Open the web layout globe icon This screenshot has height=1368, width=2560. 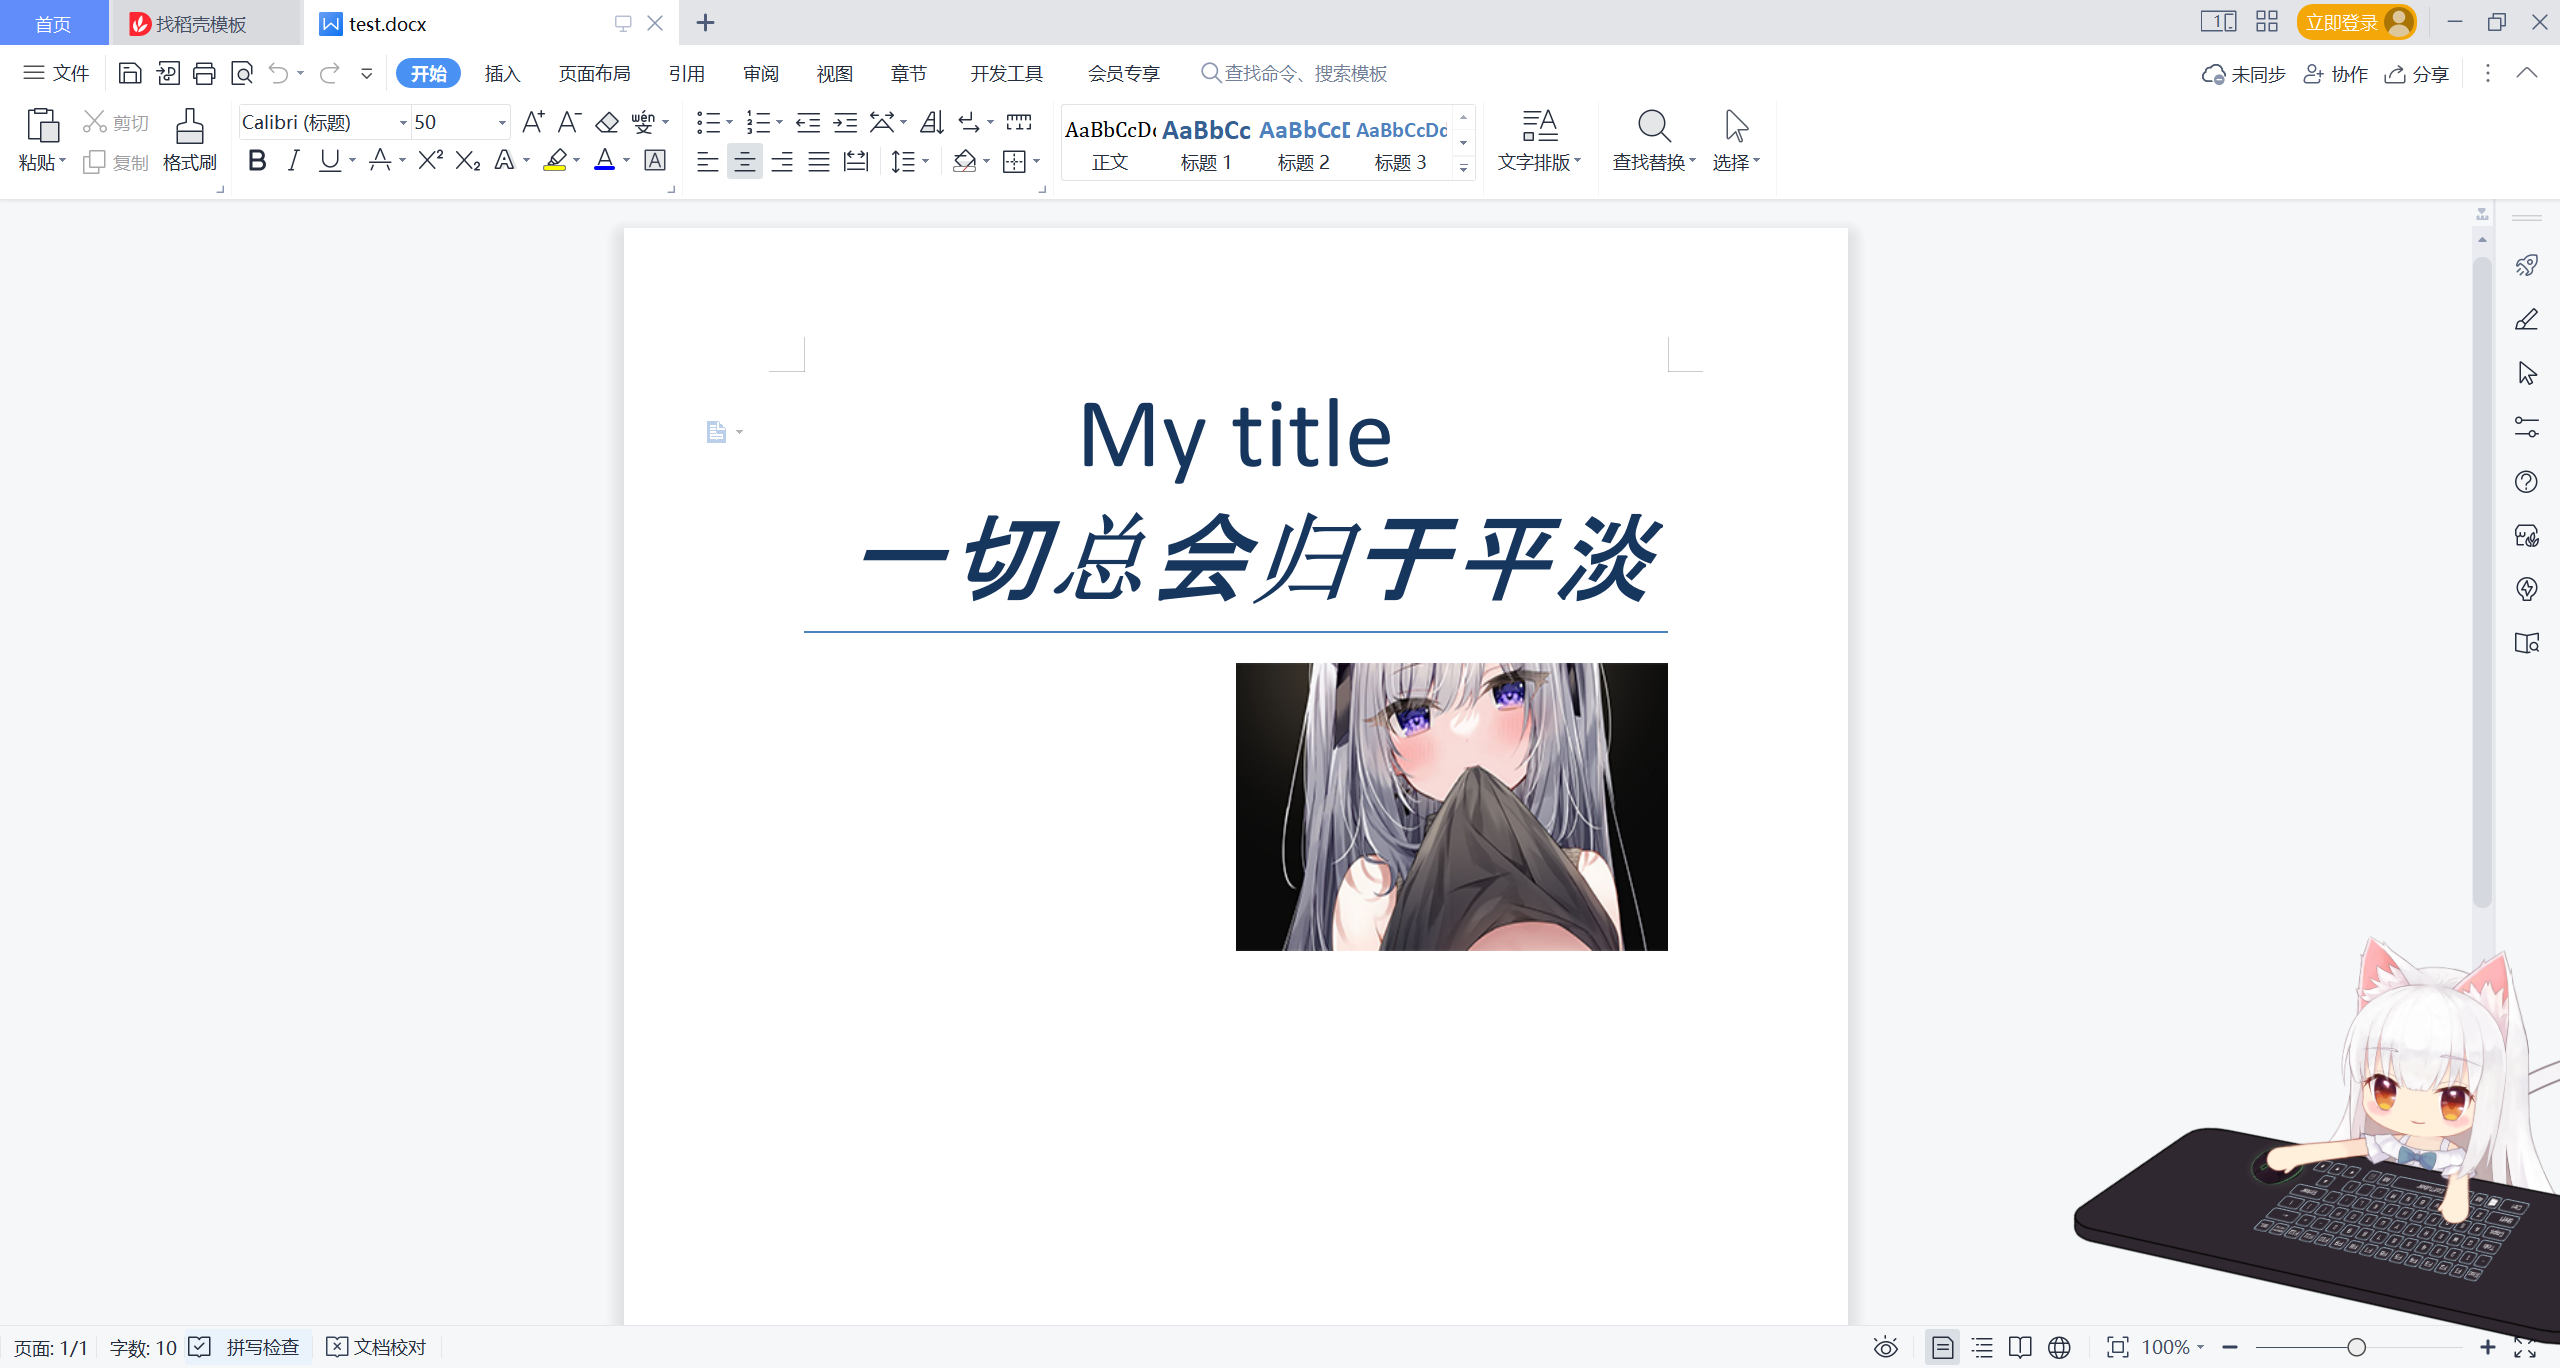click(2059, 1347)
